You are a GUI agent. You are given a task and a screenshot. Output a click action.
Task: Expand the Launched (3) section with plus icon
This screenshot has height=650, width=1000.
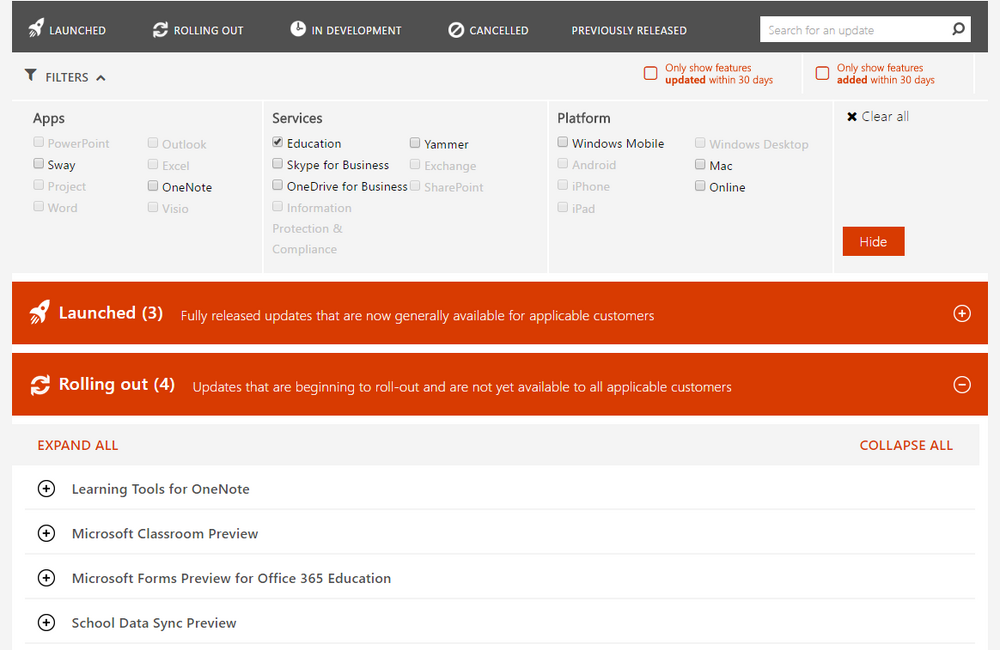coord(962,313)
